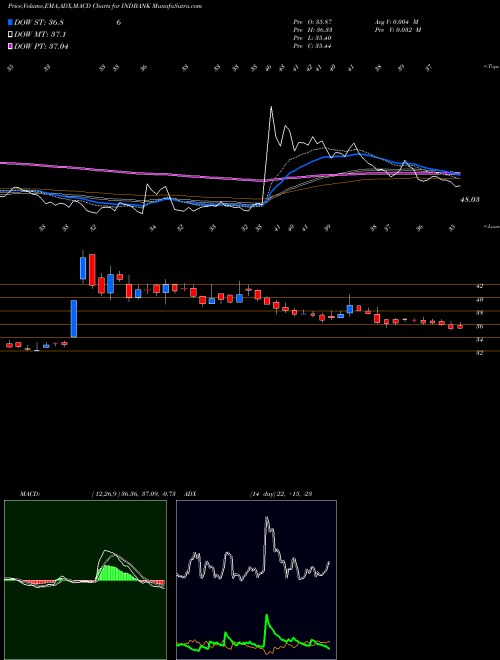The width and height of the screenshot is (500, 660).
Task: Click the ADX indicator heading
Action: (x=191, y=494)
